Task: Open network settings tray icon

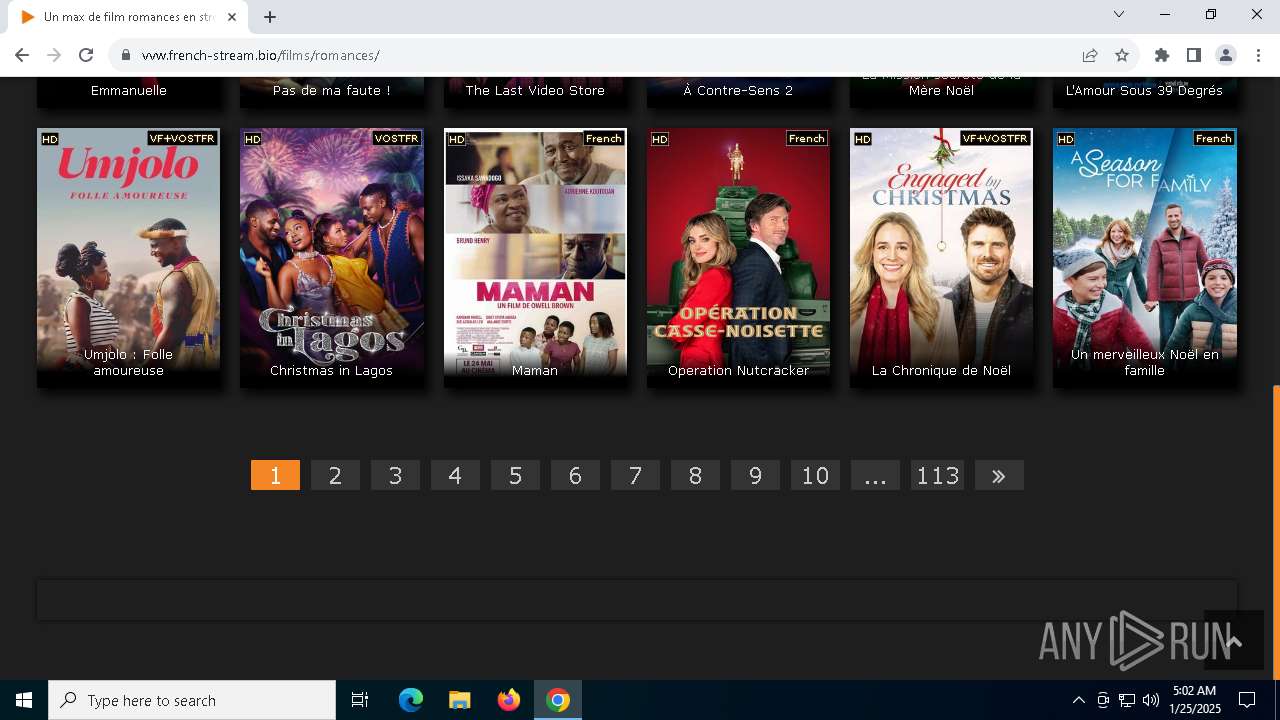Action: click(x=1127, y=700)
